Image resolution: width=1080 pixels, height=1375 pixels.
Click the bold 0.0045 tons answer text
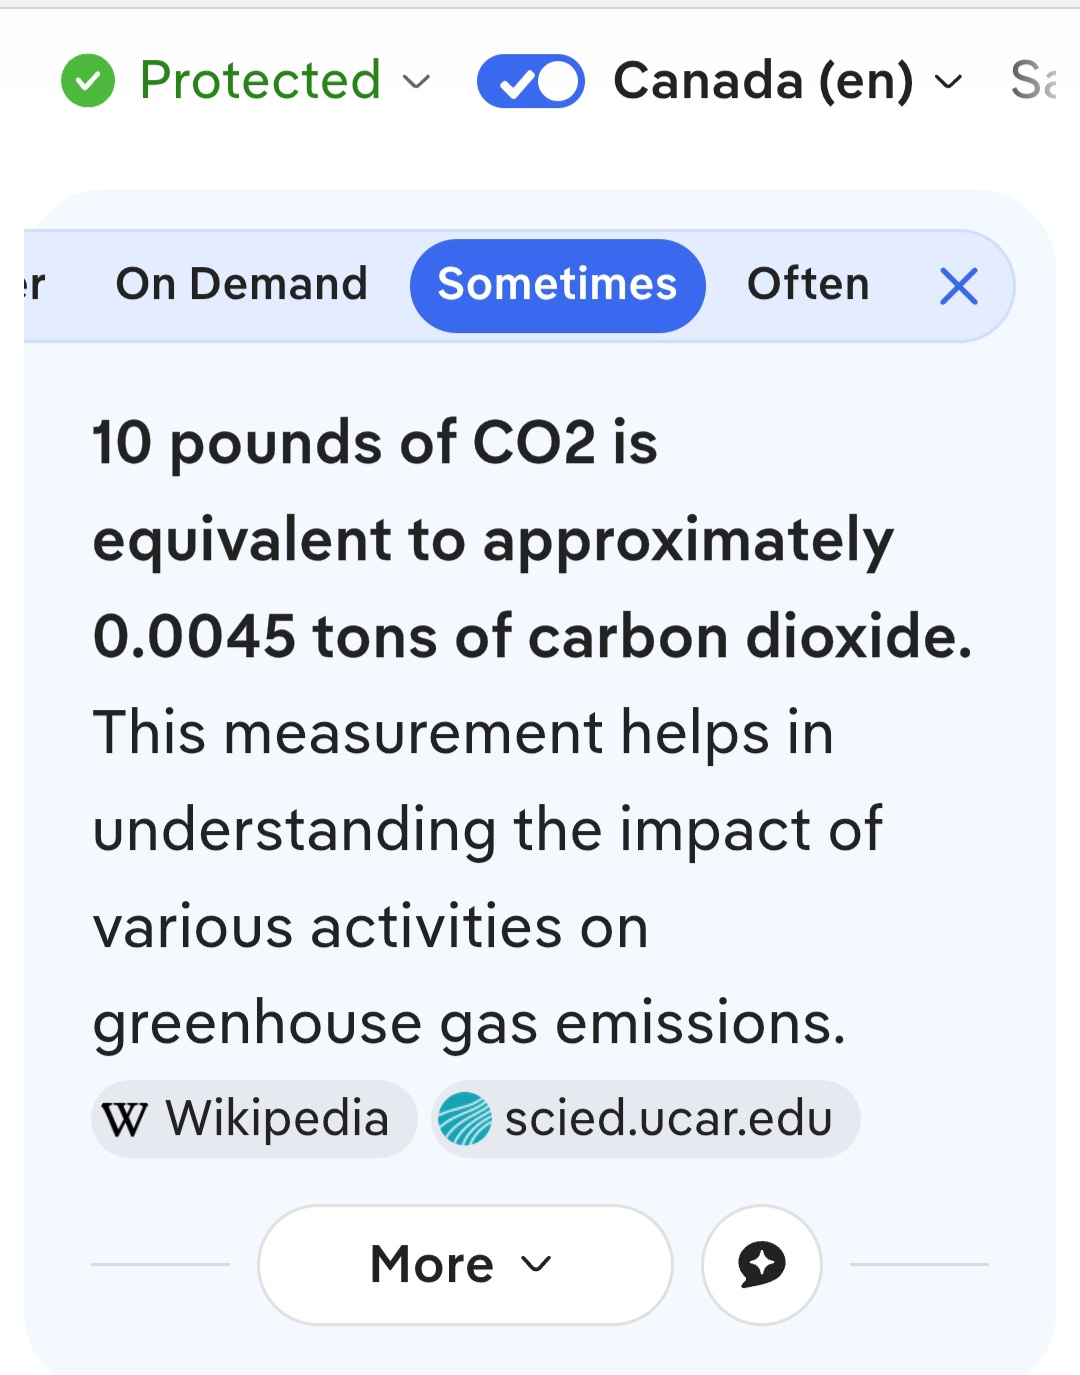pos(530,637)
